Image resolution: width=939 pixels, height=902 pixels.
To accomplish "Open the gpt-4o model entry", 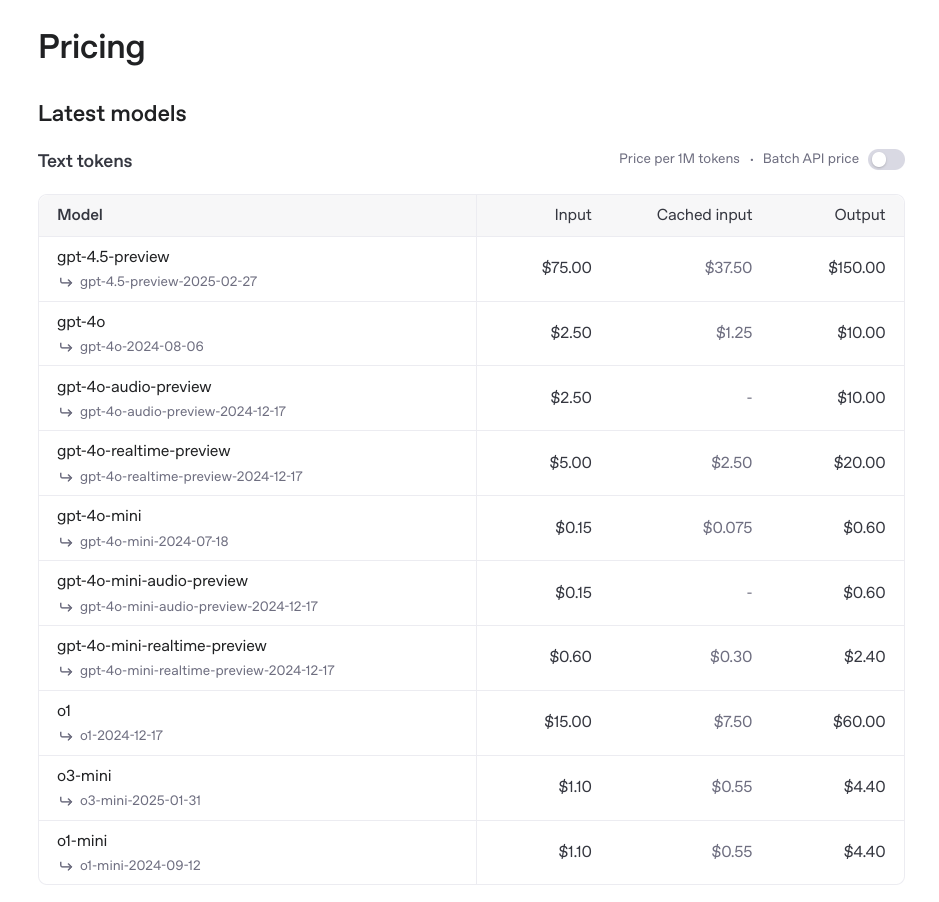I will pos(81,322).
